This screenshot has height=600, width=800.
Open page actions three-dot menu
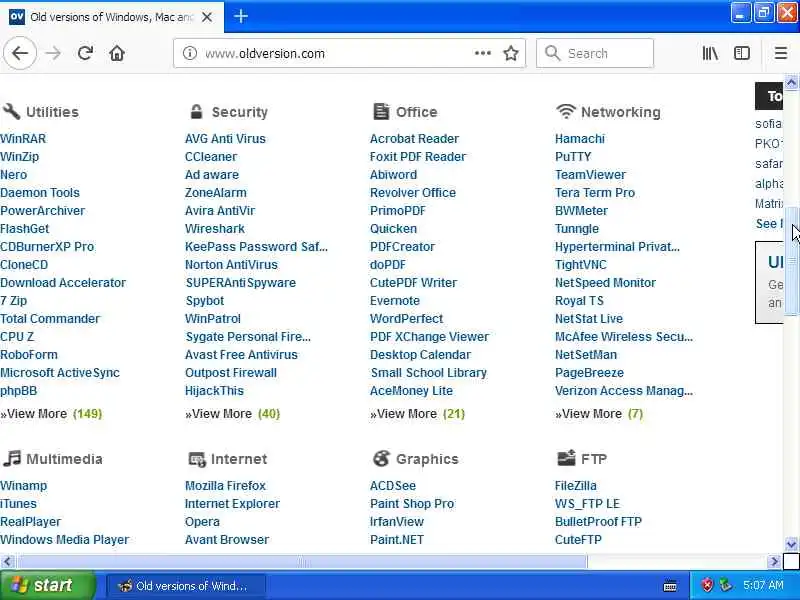click(x=483, y=53)
